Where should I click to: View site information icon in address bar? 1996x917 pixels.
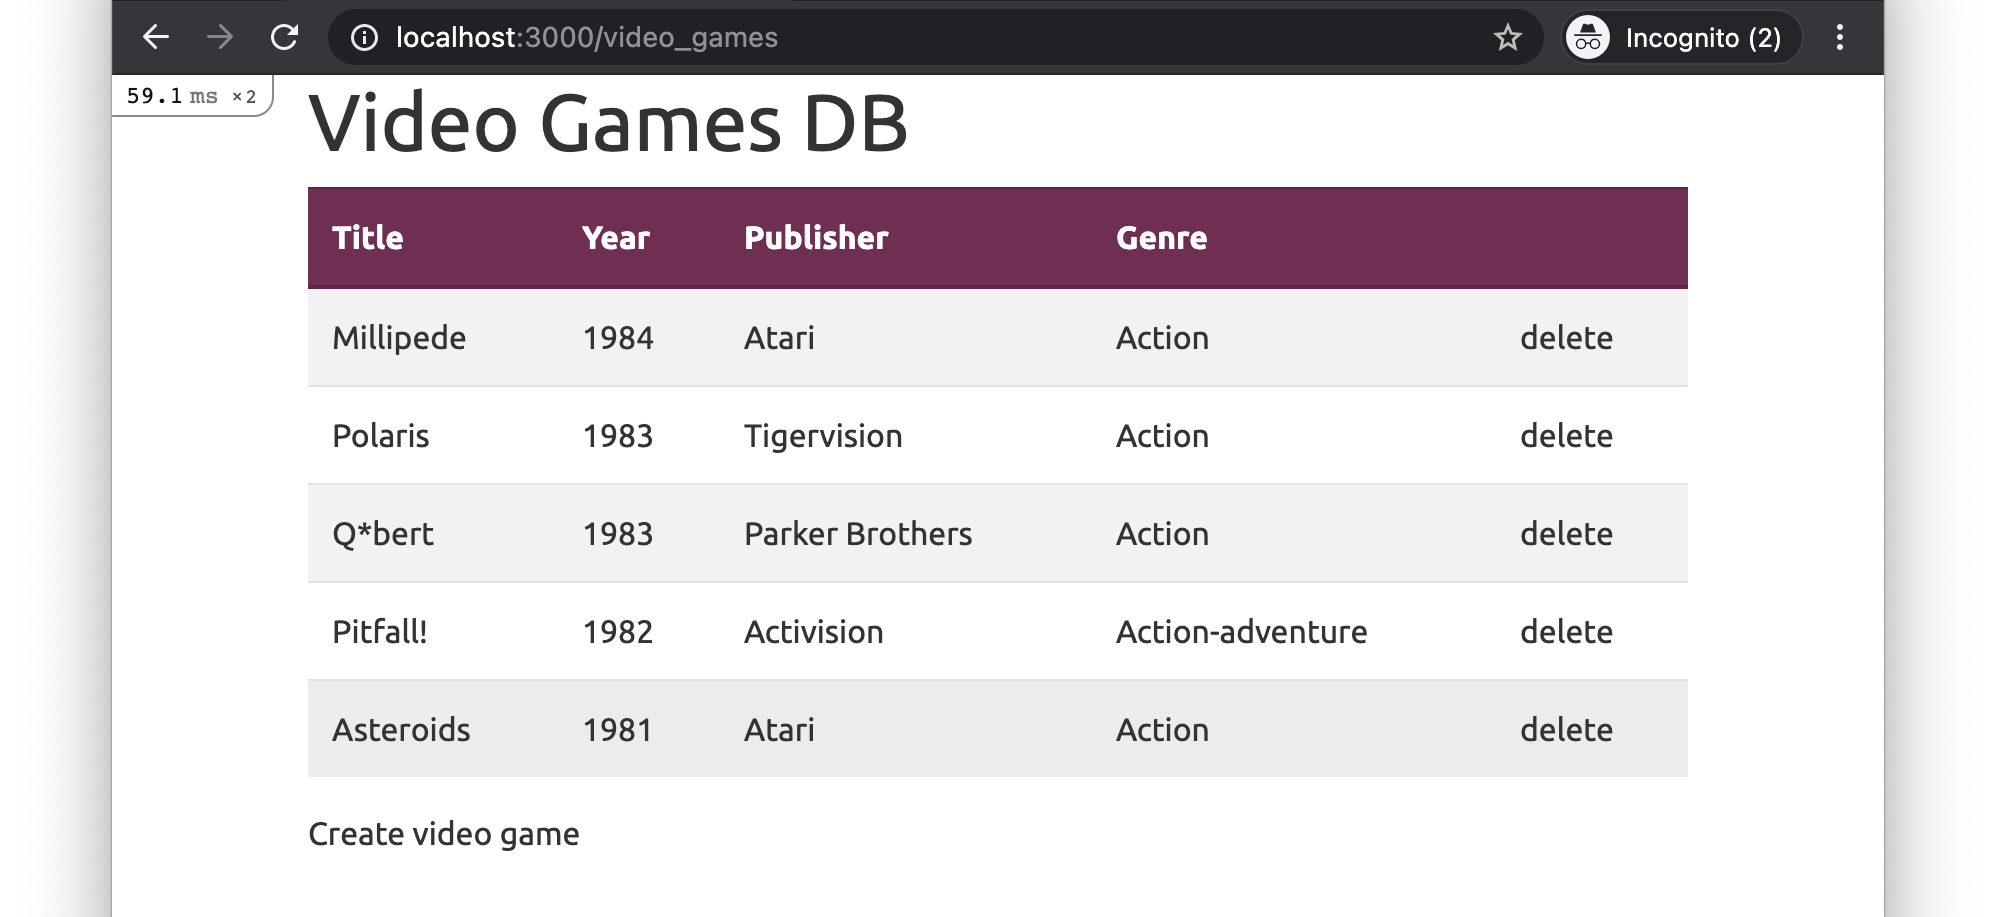365,38
